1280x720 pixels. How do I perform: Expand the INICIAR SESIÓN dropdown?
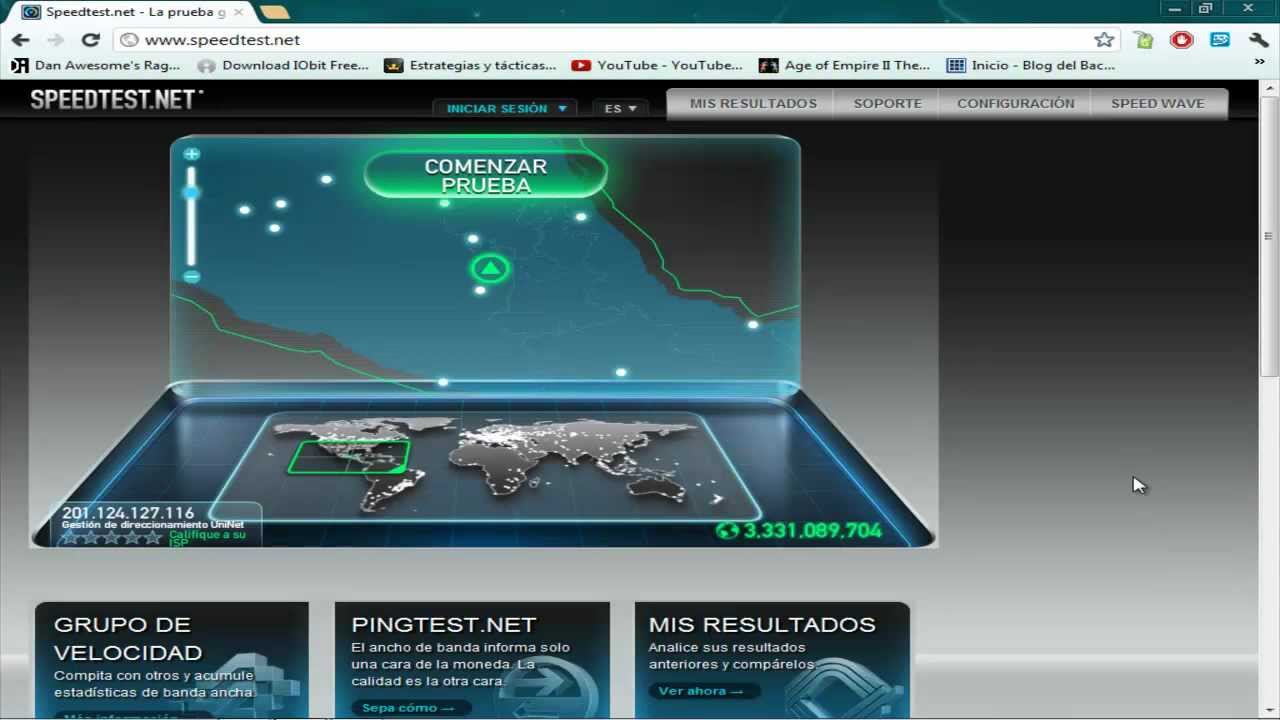(x=507, y=108)
